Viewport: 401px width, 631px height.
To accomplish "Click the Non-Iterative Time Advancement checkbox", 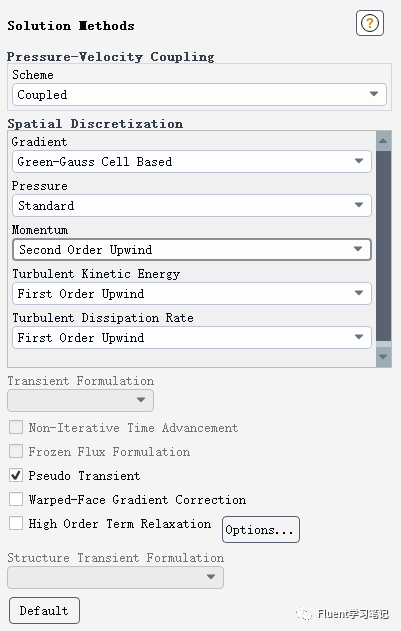I will point(16,427).
